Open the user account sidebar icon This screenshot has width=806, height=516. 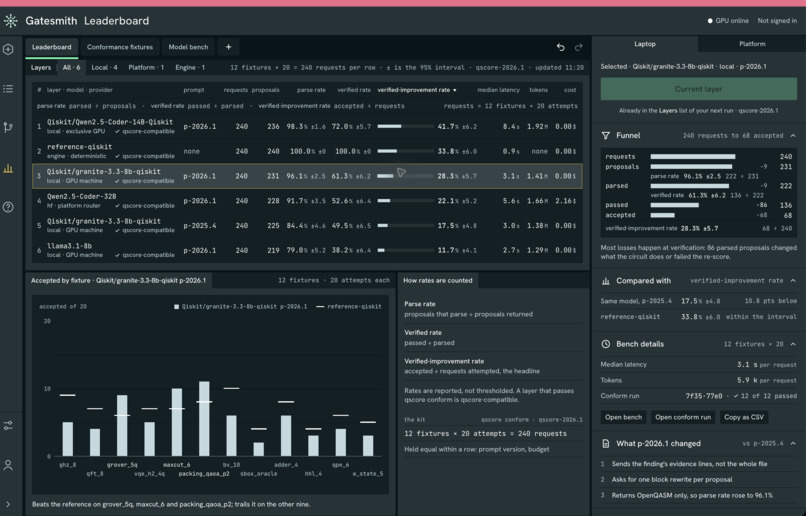(8, 465)
